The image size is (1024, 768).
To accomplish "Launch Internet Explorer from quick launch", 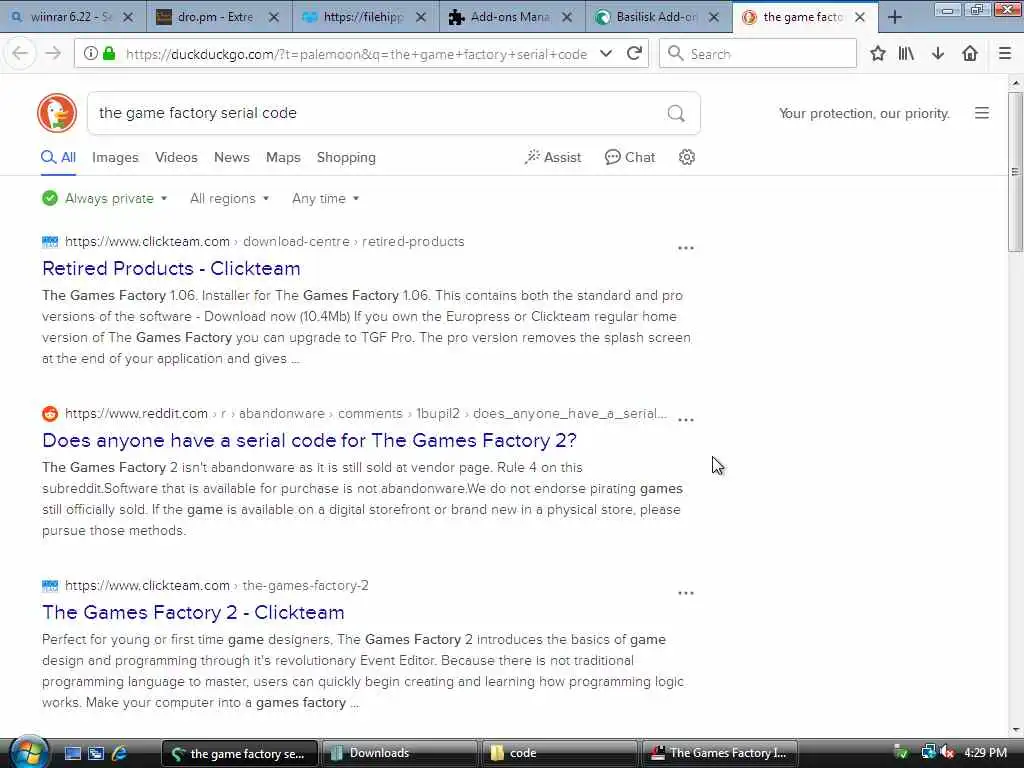I will (120, 753).
